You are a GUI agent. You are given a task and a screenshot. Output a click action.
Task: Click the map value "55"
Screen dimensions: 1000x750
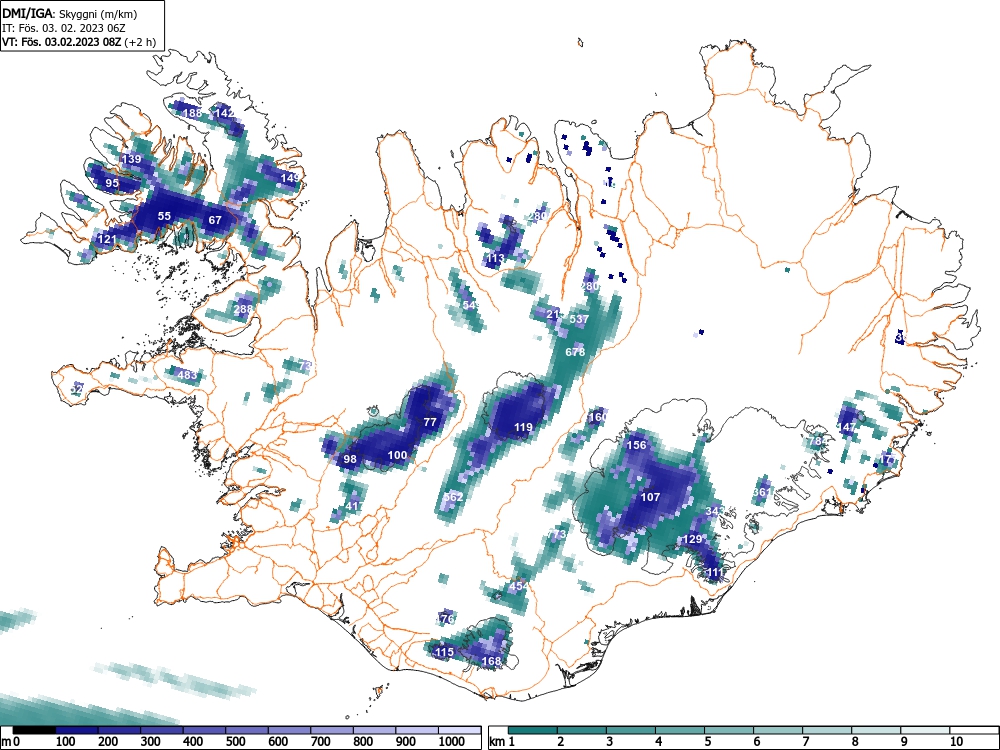164,216
